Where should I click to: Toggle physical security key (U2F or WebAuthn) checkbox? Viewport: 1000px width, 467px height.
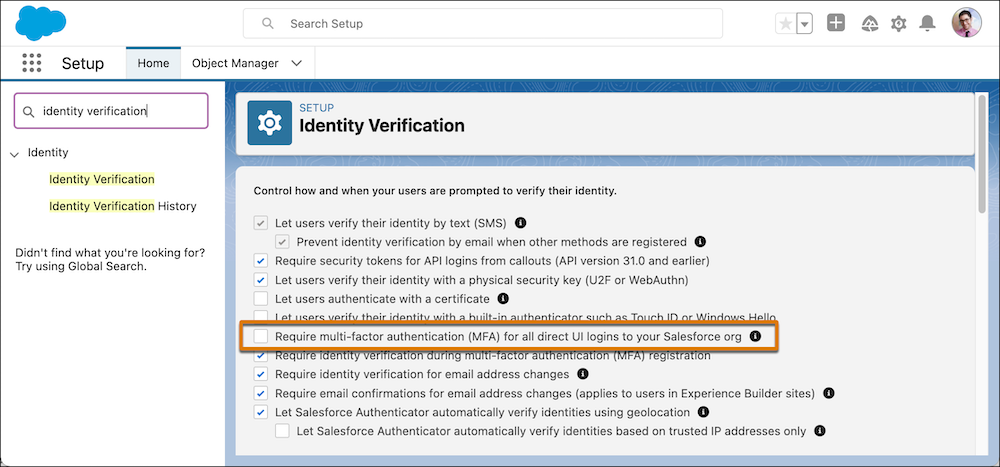coord(261,279)
